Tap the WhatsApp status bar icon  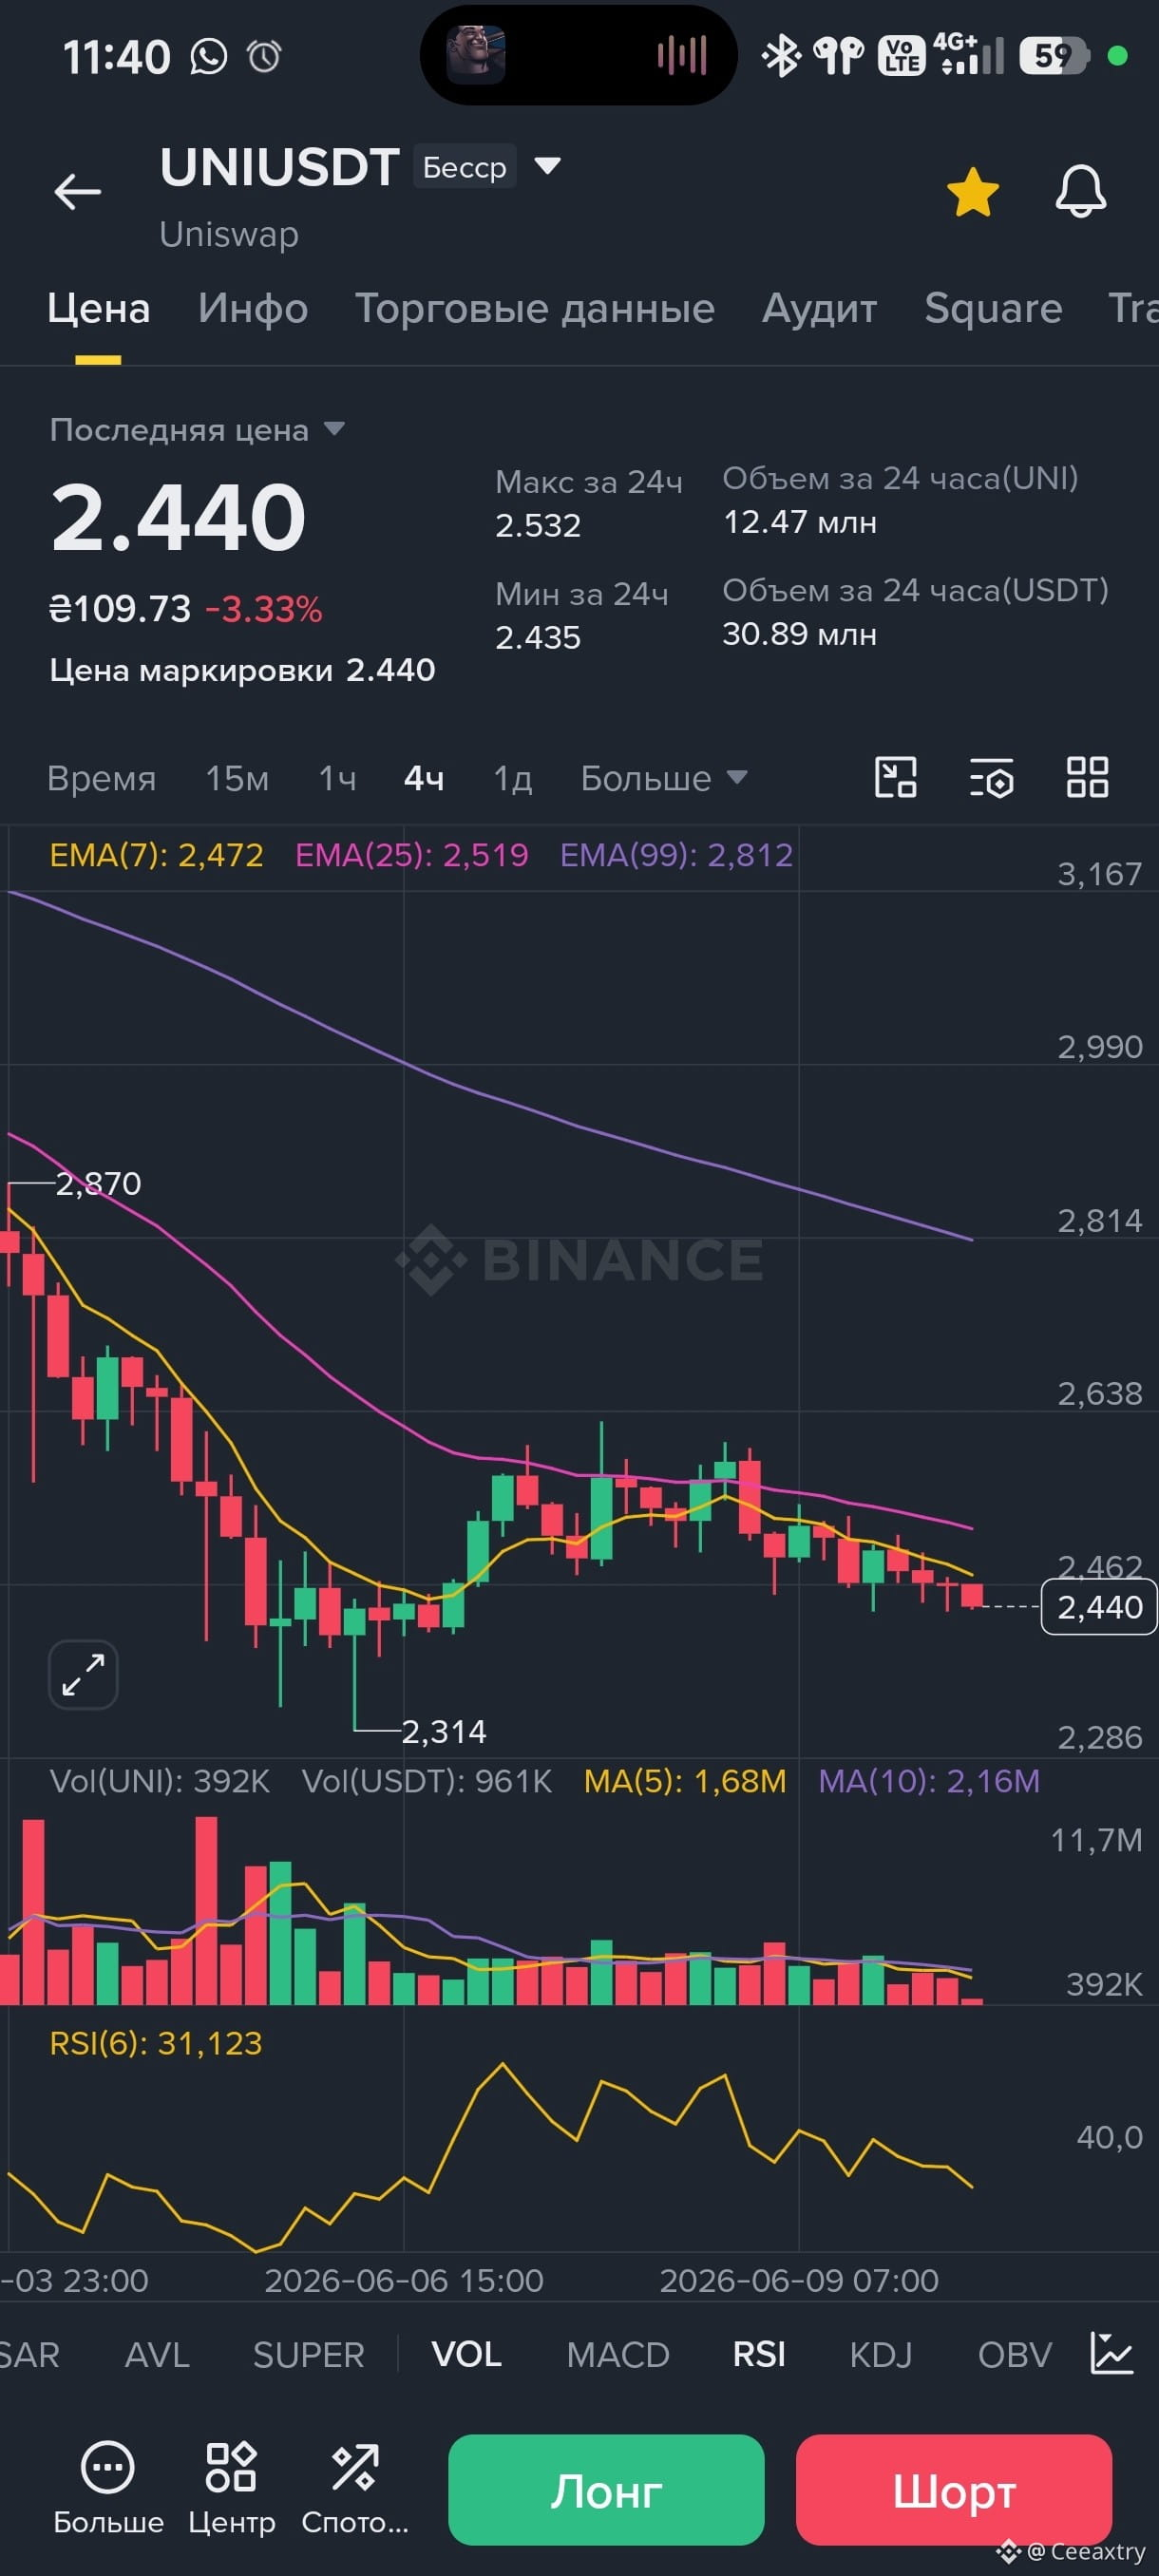(208, 56)
